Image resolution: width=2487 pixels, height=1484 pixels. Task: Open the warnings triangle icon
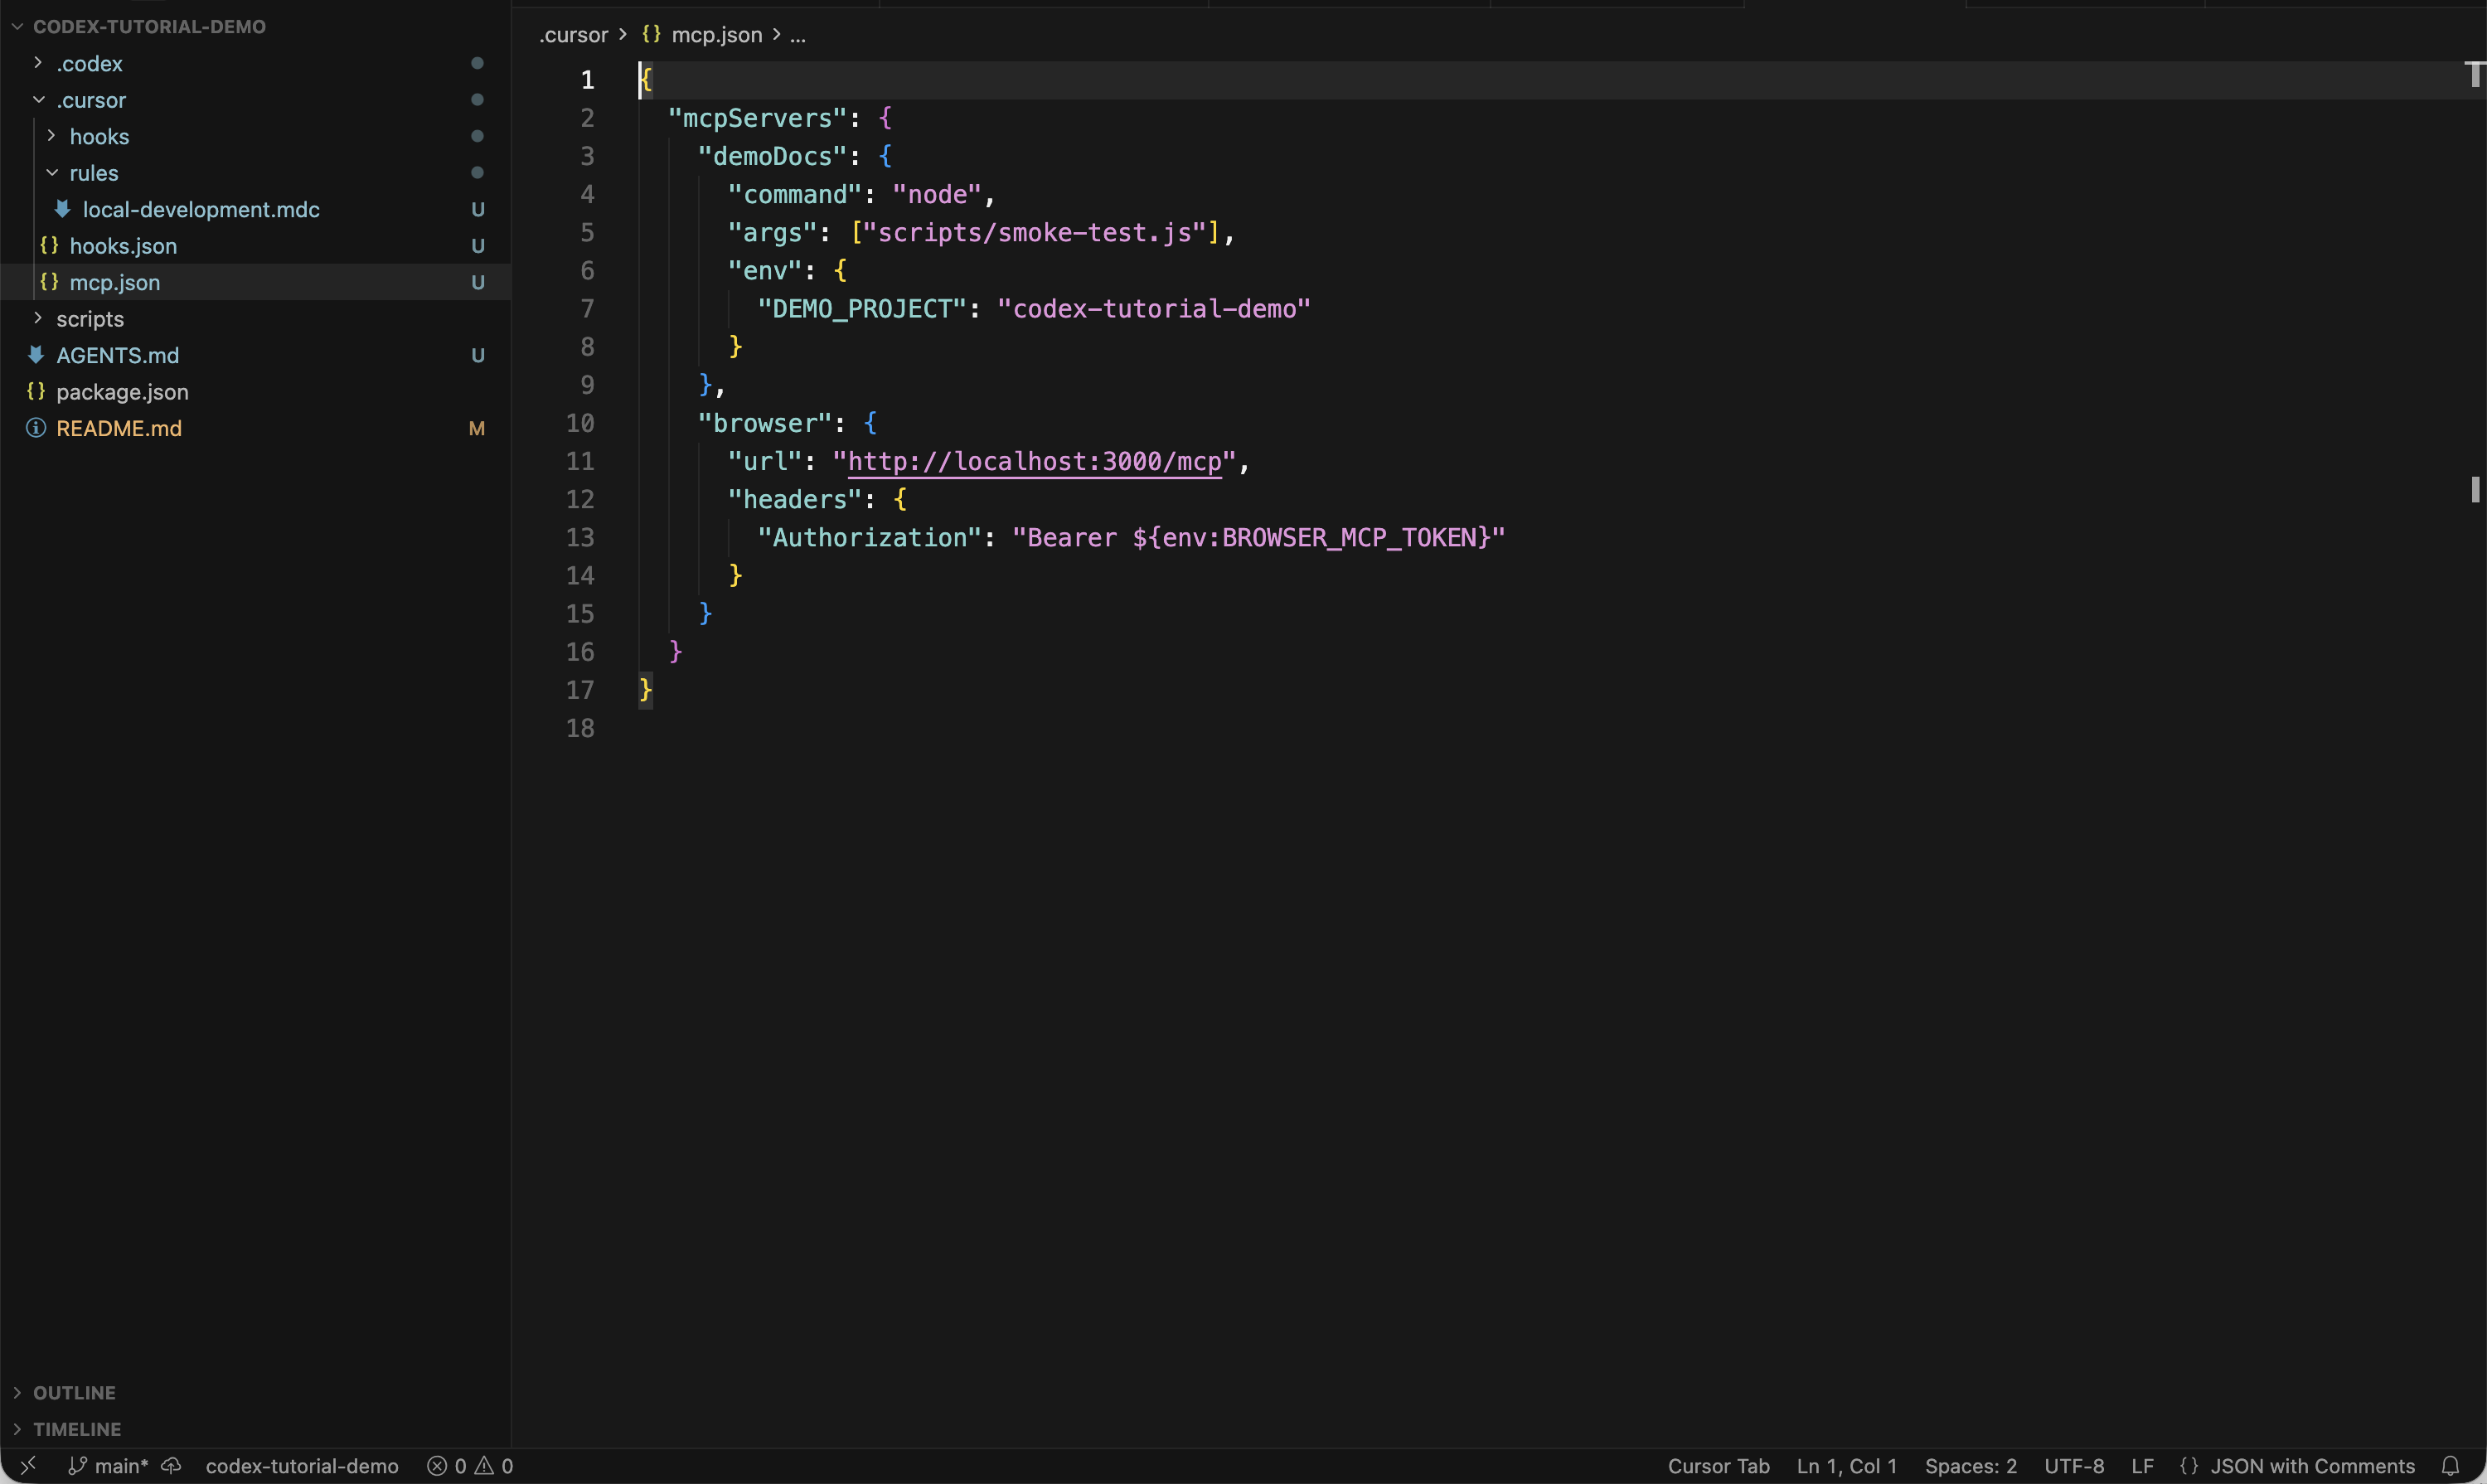485,1466
